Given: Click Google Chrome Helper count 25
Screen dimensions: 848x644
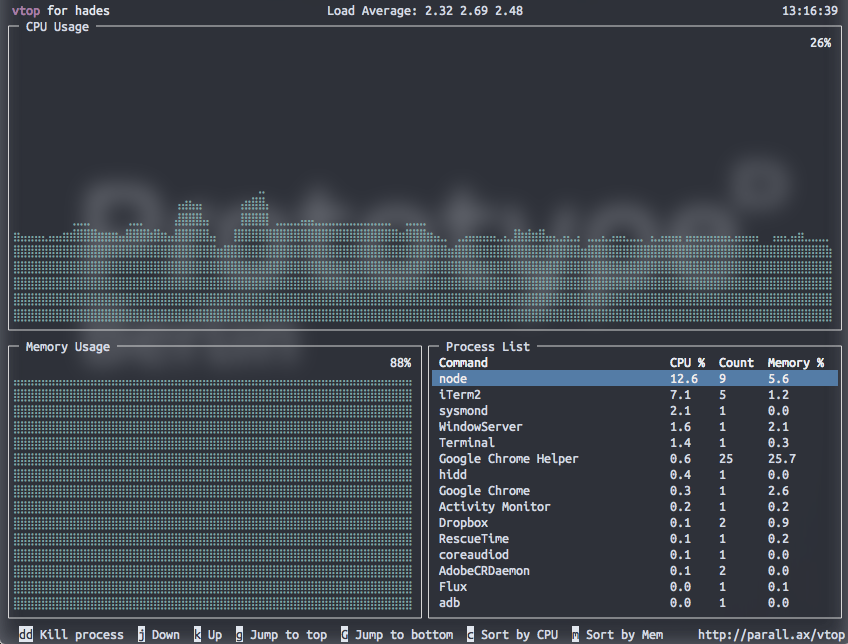Looking at the screenshot, I should pyautogui.click(x=726, y=459).
